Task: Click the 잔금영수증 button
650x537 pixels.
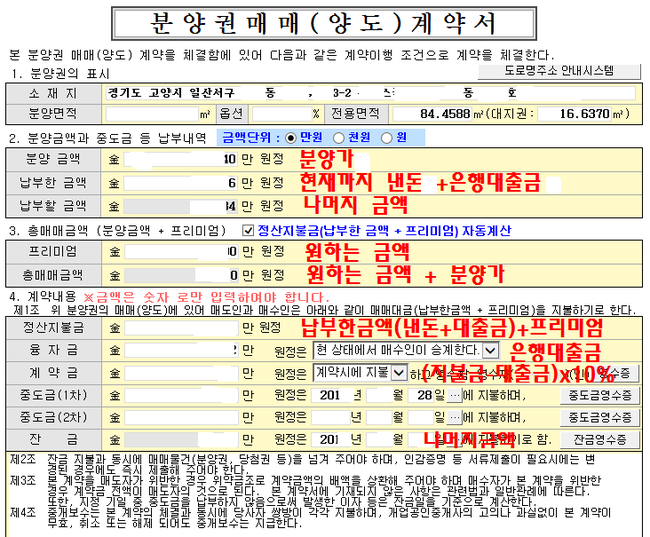Action: 600,440
